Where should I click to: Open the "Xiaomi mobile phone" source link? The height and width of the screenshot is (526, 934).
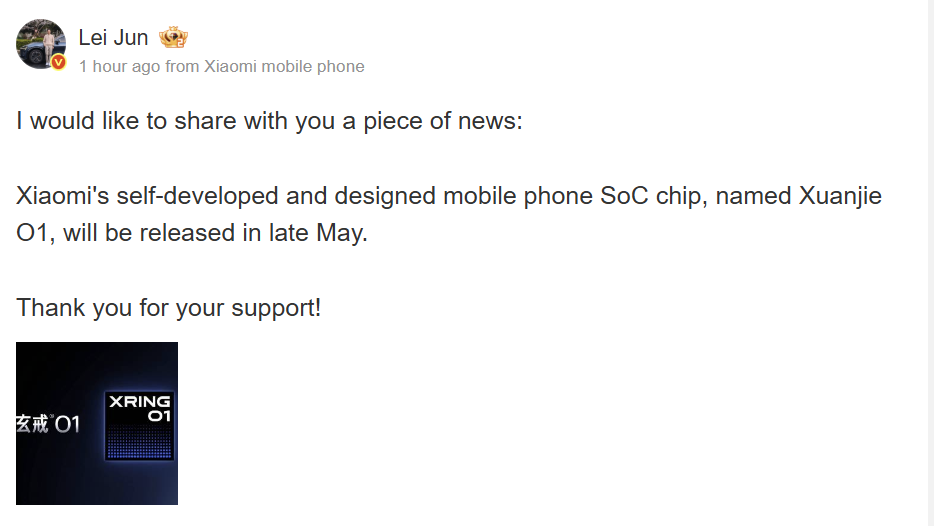pyautogui.click(x=284, y=67)
